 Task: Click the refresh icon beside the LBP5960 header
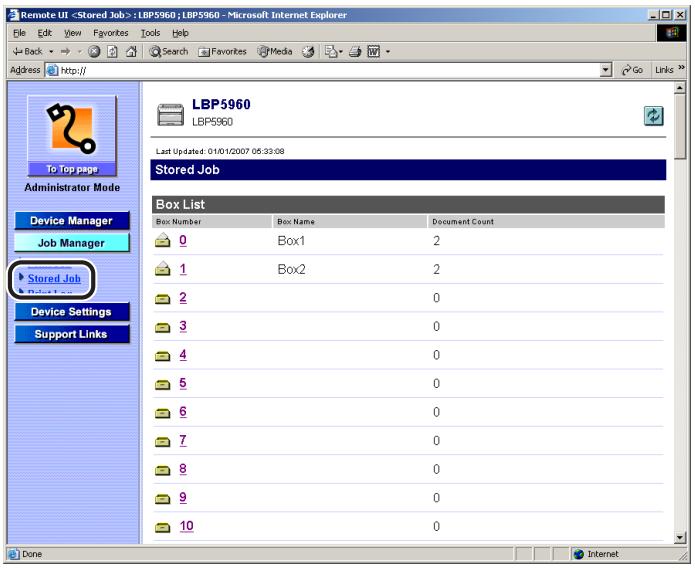(653, 117)
